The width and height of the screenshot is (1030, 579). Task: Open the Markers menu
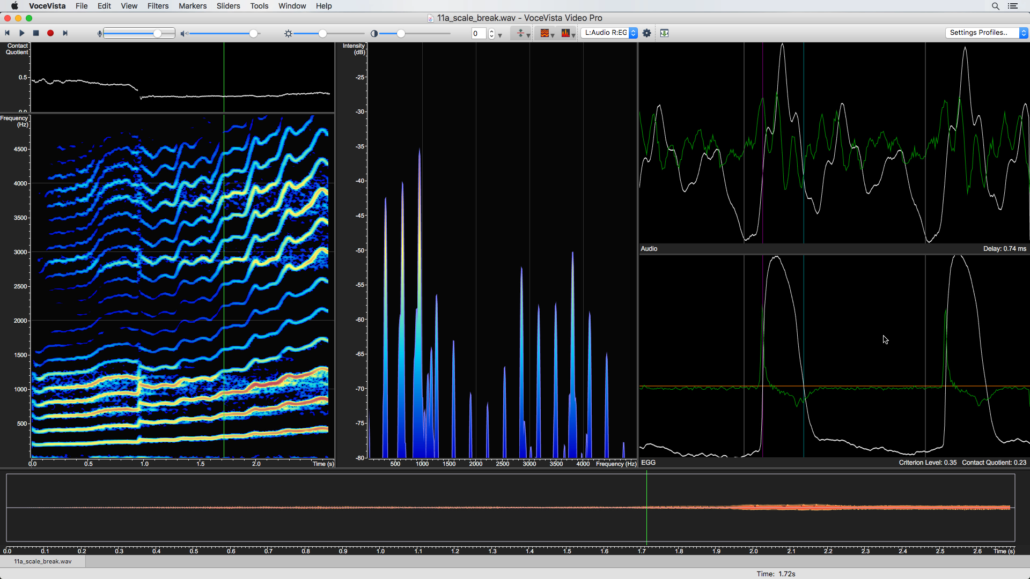191,5
